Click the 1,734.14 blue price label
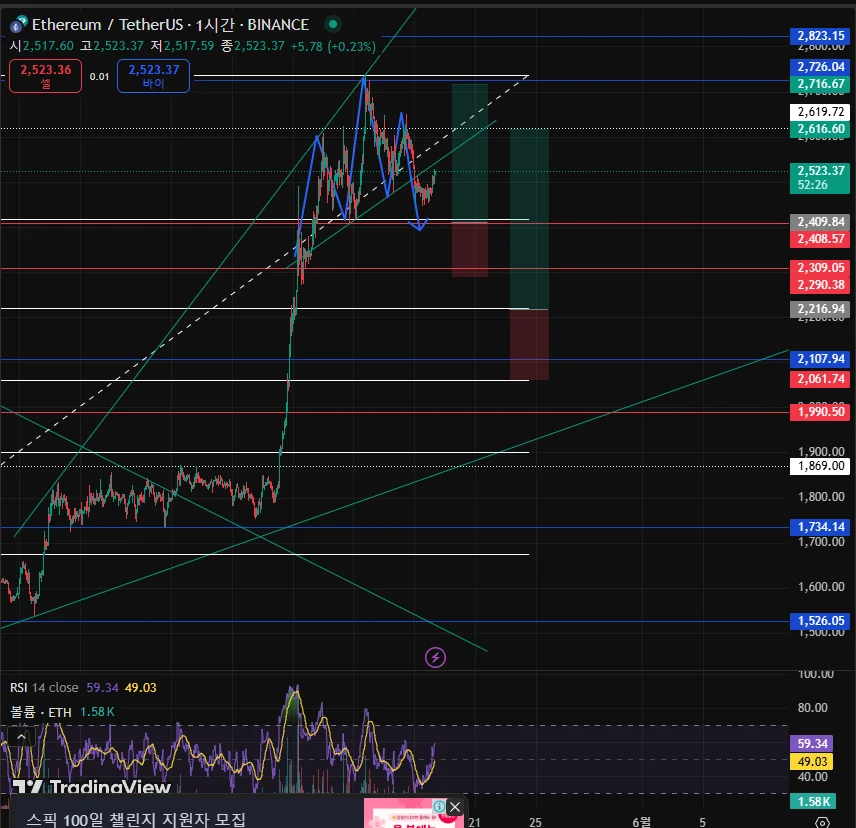Viewport: 856px width, 828px height. coord(820,527)
